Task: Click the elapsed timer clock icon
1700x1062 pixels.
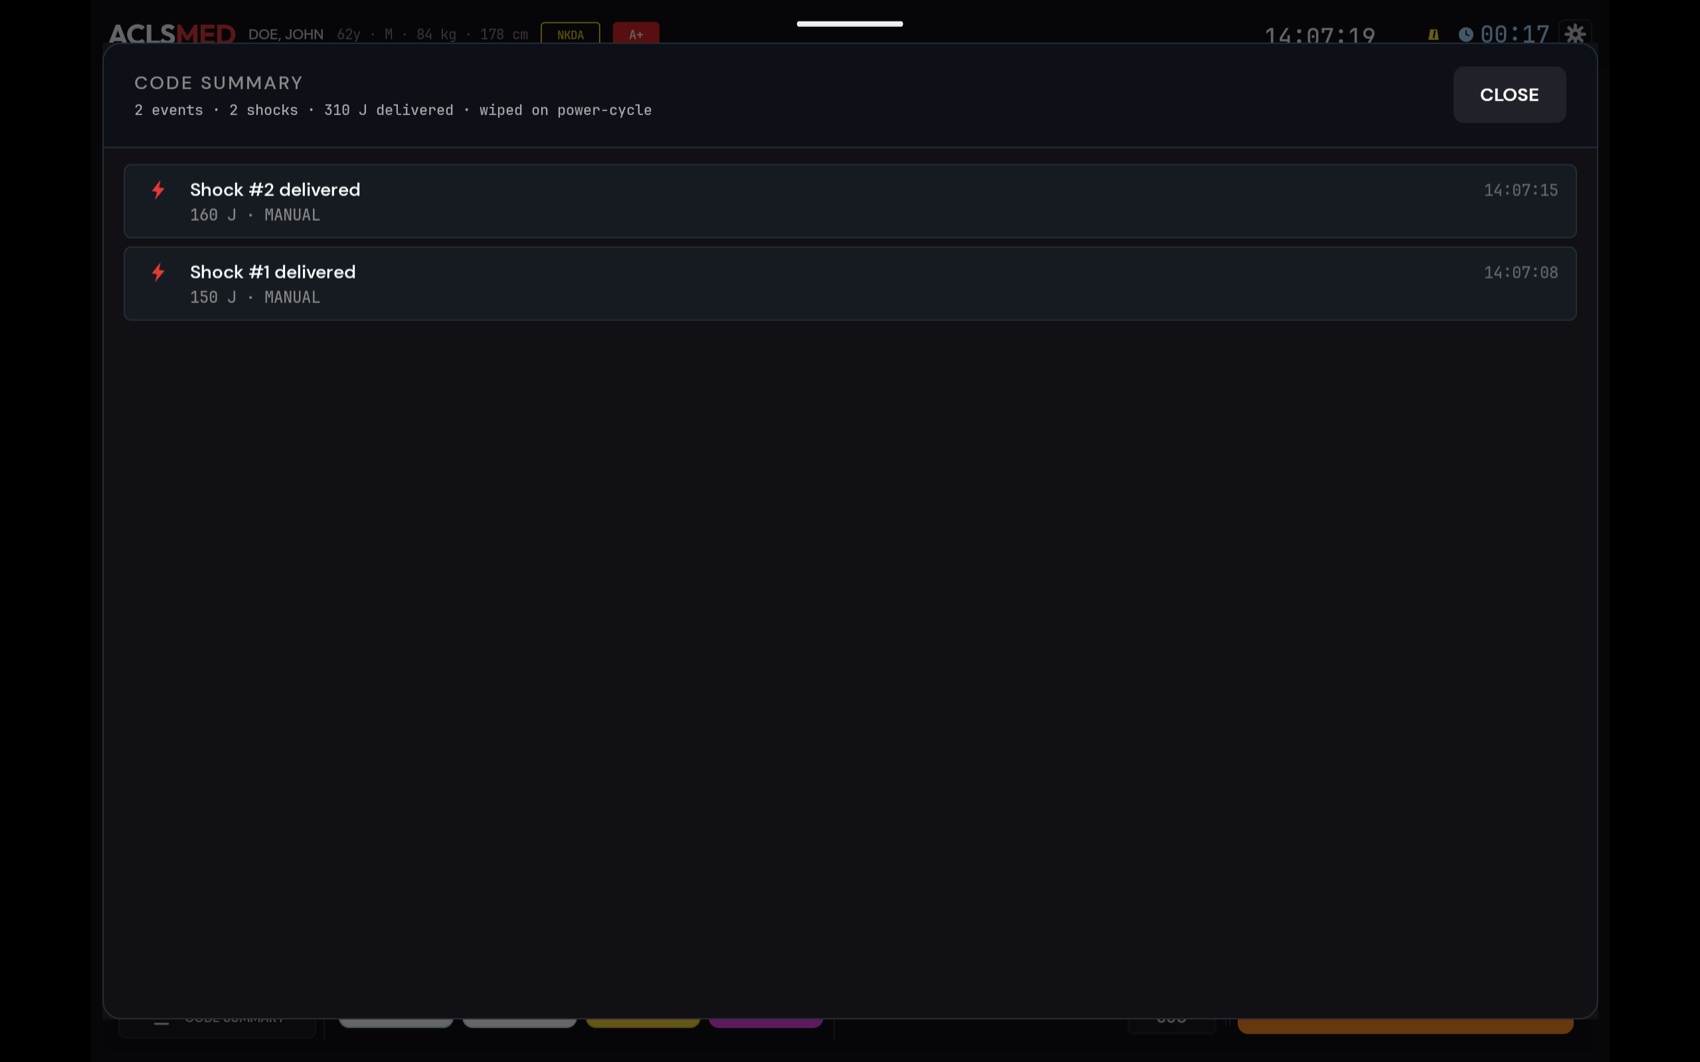Action: click(x=1466, y=34)
